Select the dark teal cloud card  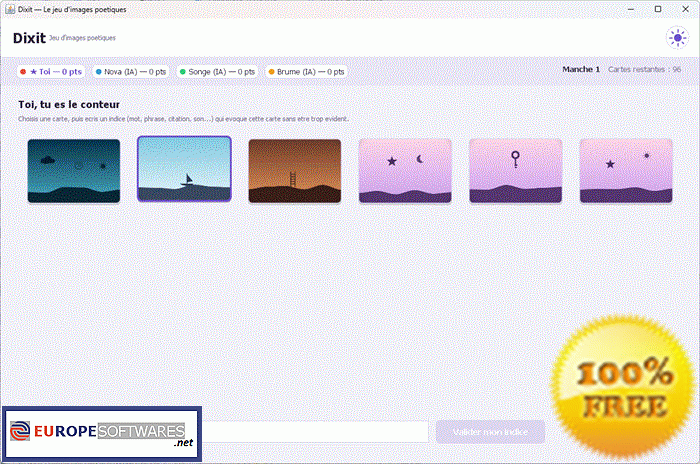74,171
